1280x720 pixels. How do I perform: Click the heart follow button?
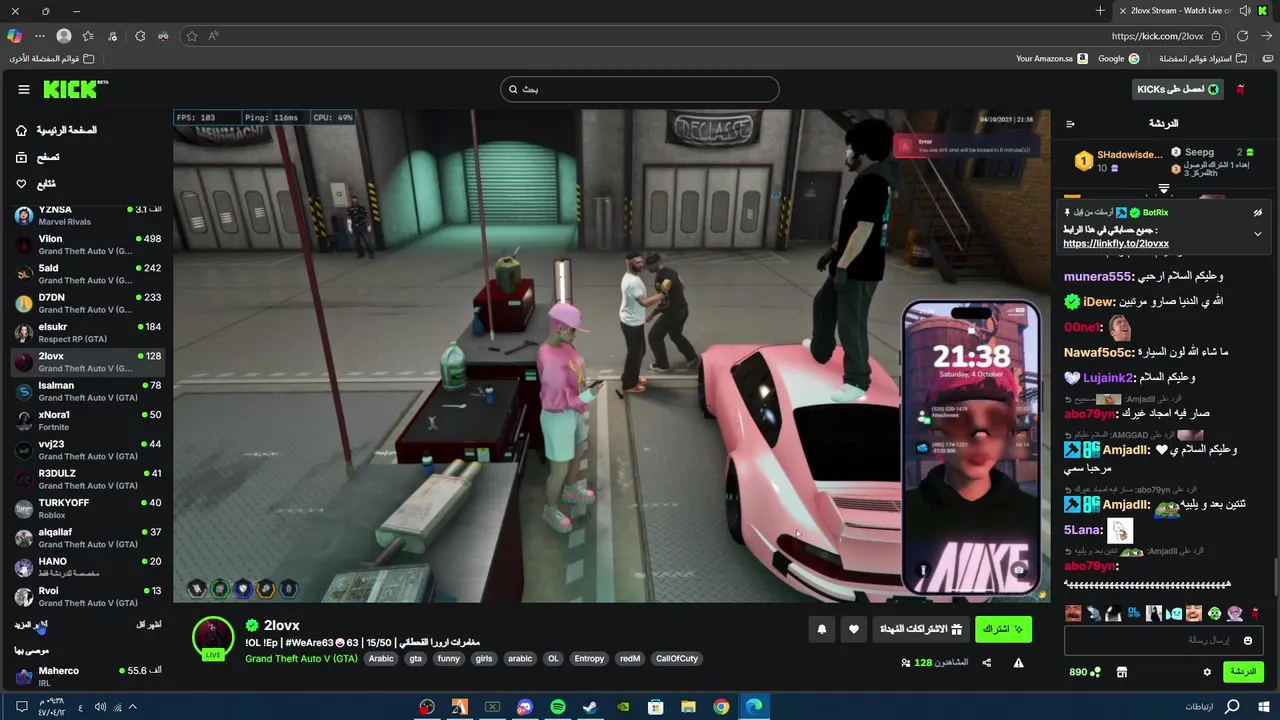click(853, 629)
